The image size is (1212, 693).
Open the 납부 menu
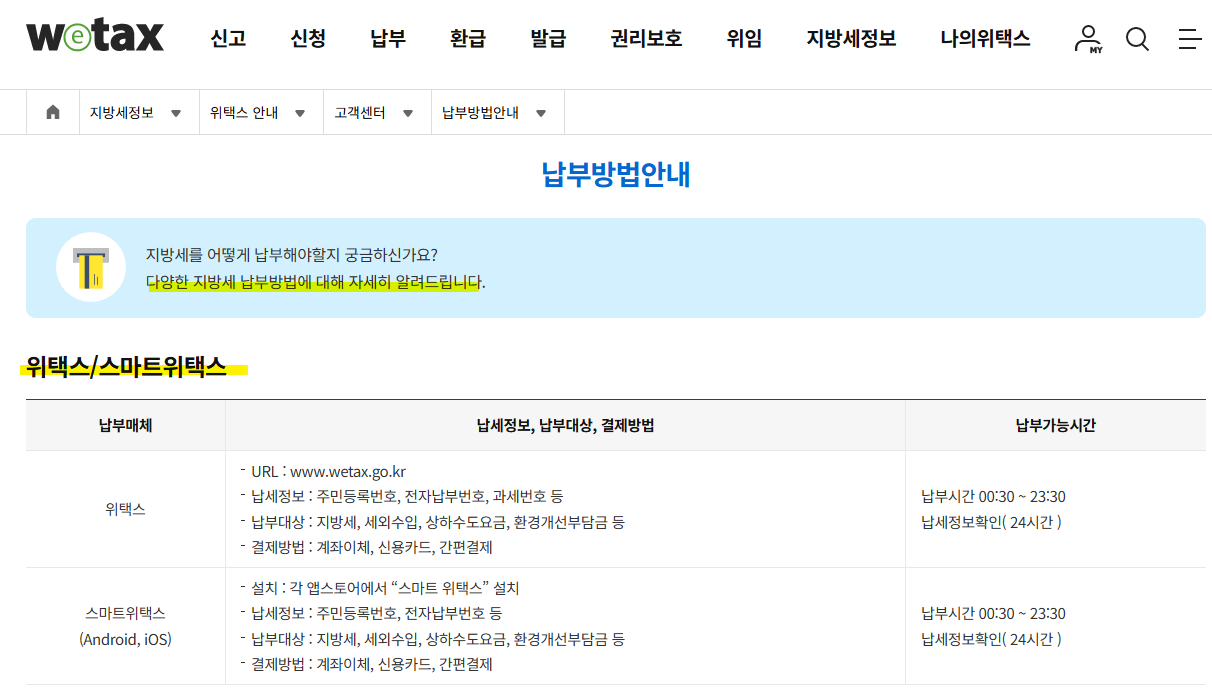pos(388,39)
